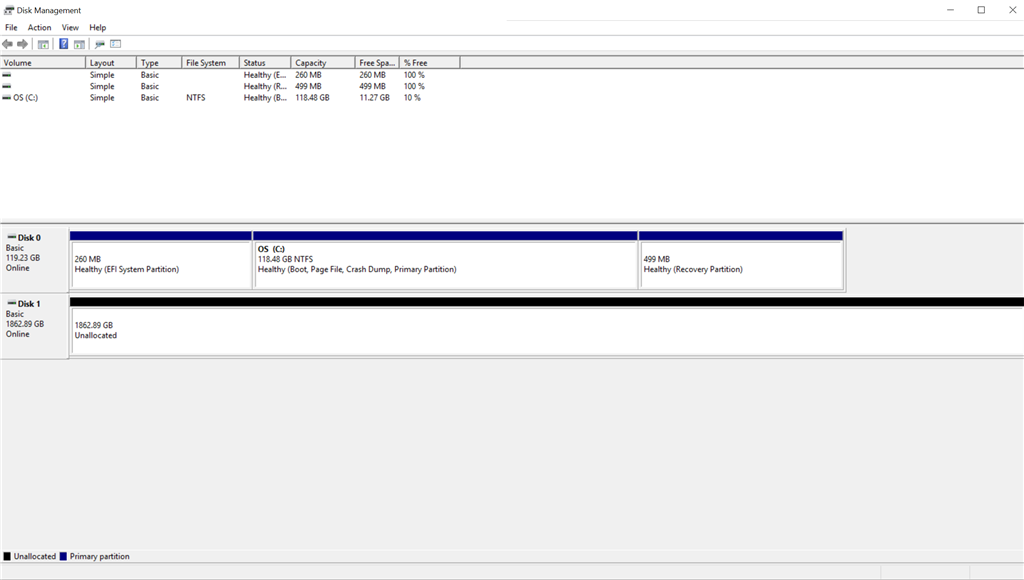The width and height of the screenshot is (1024, 580).
Task: Click the 11.27 GB free space cell
Action: [x=374, y=97]
